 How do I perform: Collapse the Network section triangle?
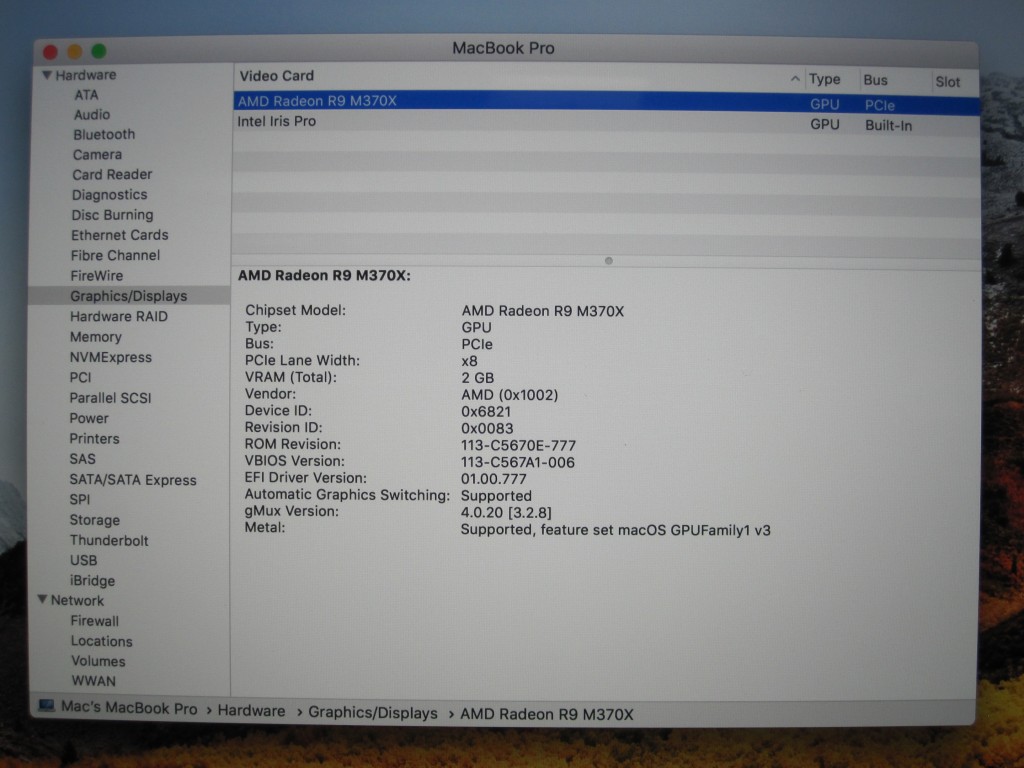(x=42, y=600)
